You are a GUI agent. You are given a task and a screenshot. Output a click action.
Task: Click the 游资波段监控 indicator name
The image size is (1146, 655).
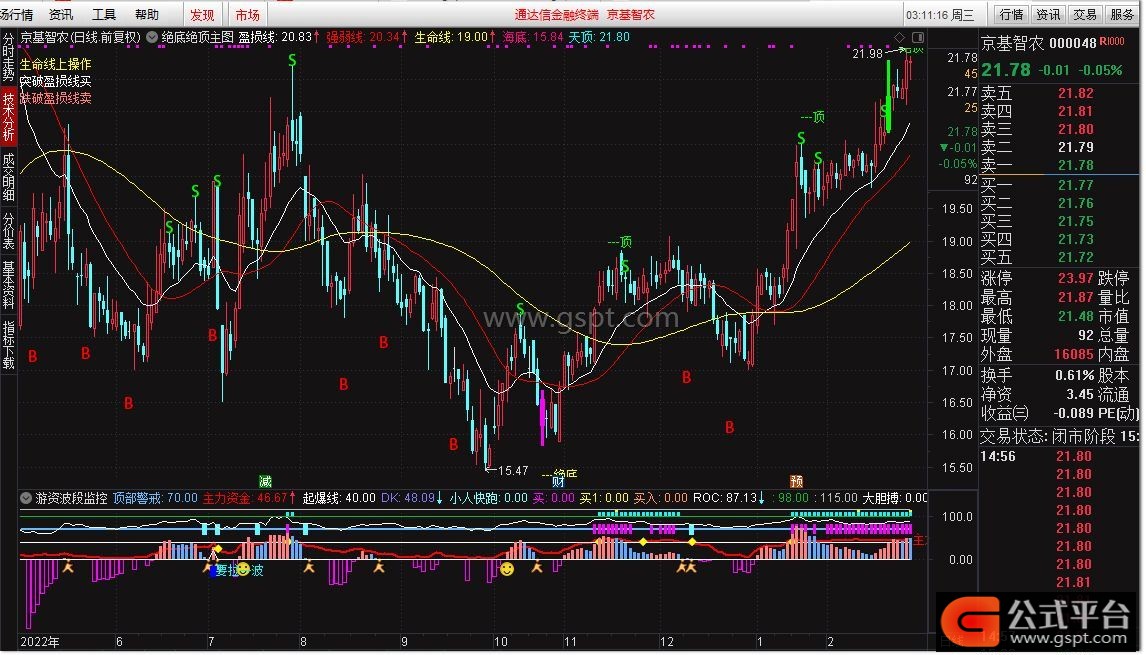pos(72,499)
